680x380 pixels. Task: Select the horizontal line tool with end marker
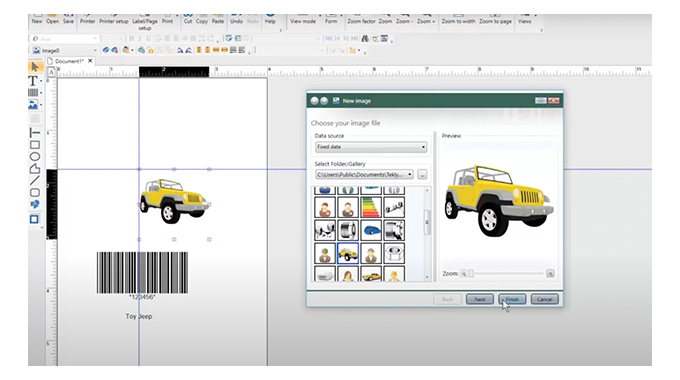(x=35, y=132)
